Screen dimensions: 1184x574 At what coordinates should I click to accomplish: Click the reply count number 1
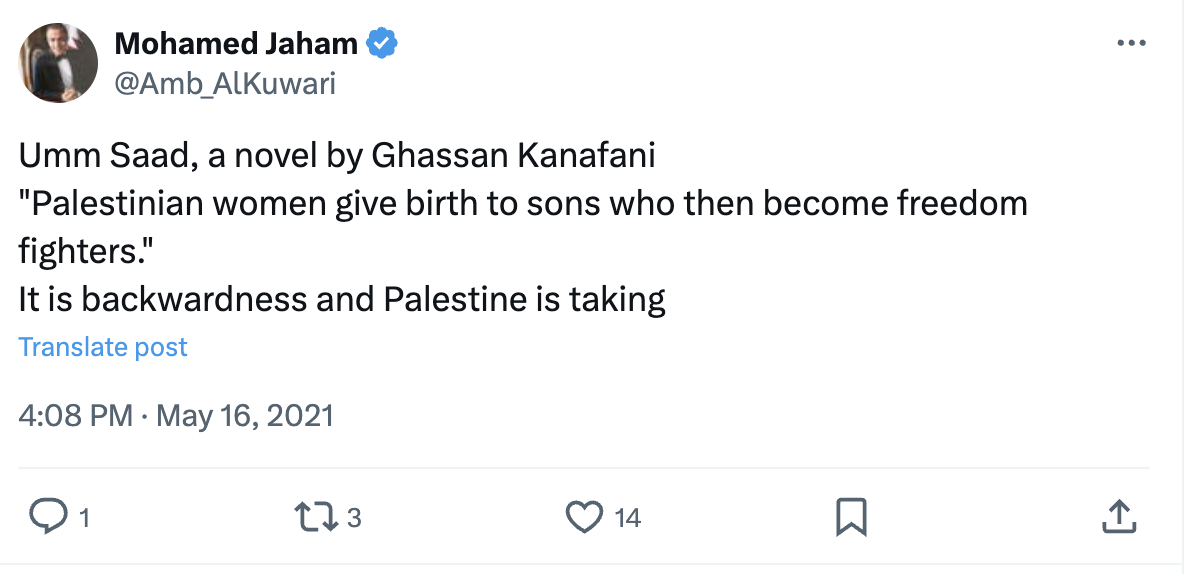84,517
